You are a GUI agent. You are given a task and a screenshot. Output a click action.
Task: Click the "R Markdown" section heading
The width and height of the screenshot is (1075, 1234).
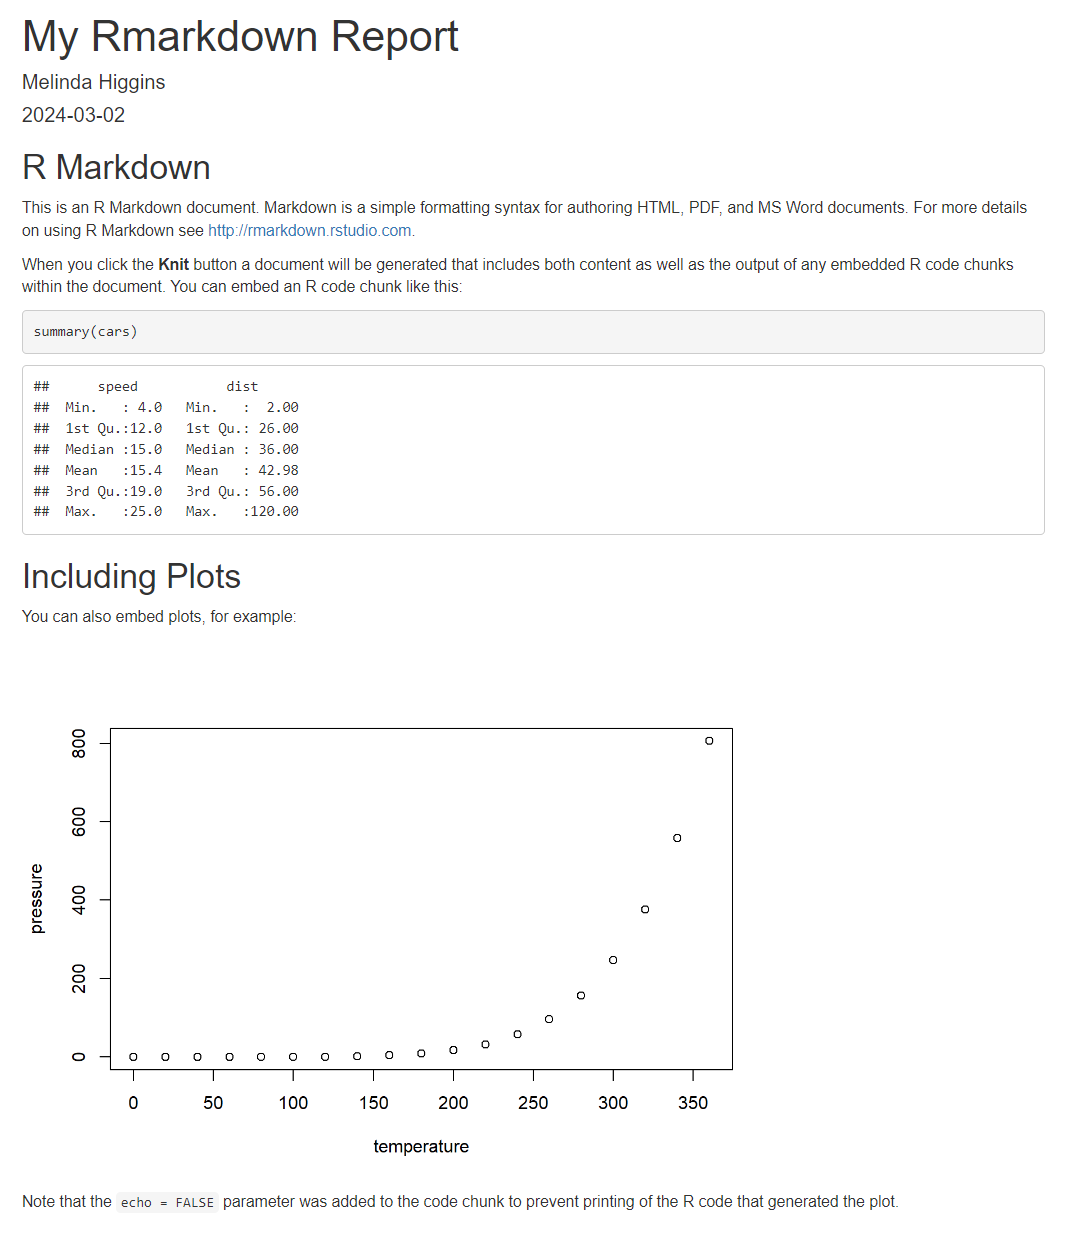coord(116,167)
